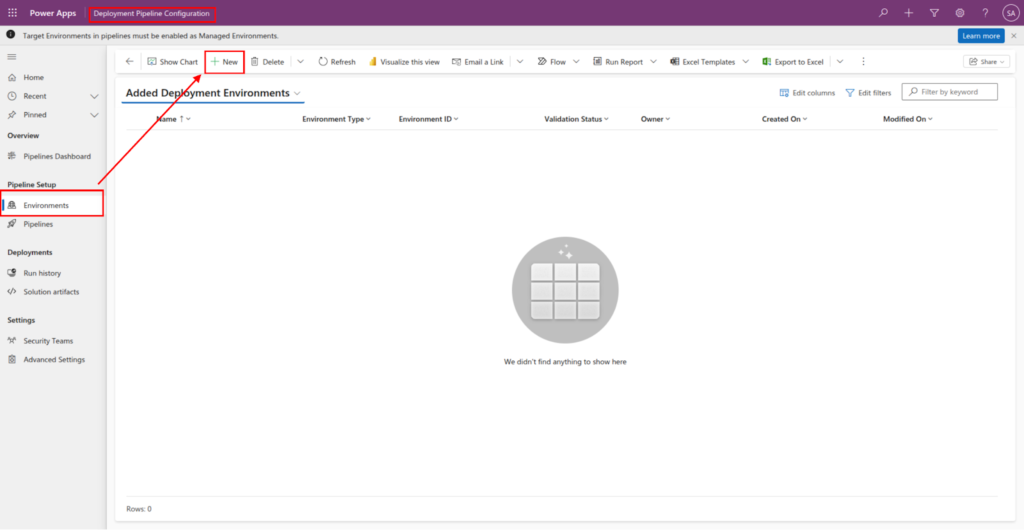
Task: Collapse the sidebar with hamburger icon
Action: click(x=12, y=58)
